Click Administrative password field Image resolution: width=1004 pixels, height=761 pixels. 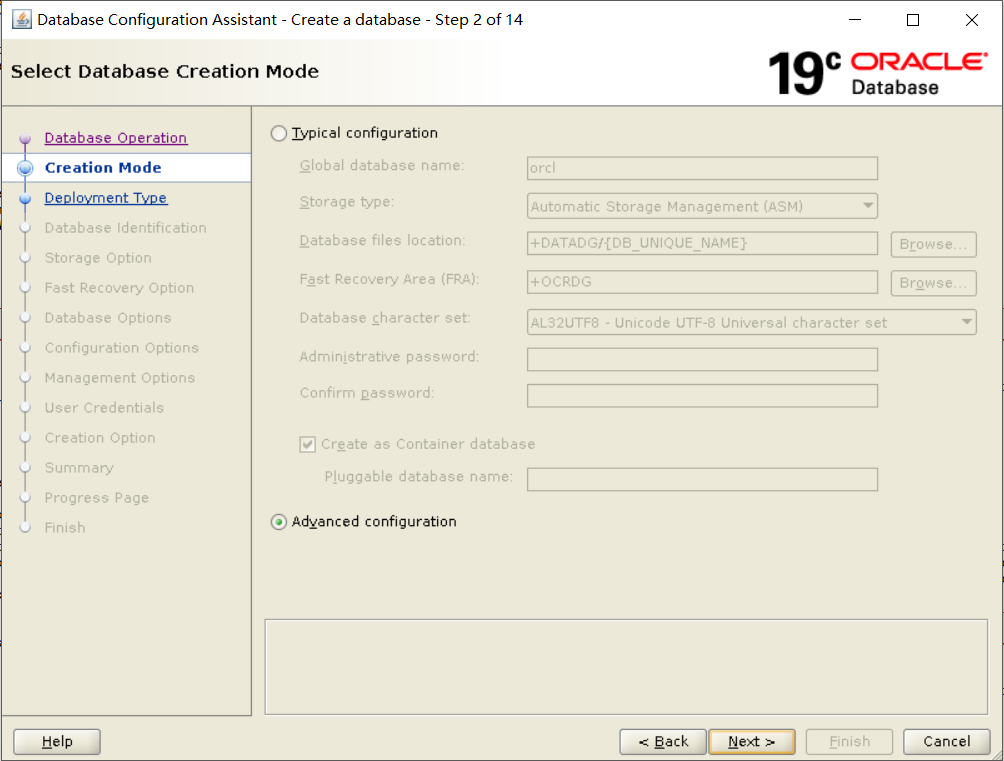click(x=702, y=359)
